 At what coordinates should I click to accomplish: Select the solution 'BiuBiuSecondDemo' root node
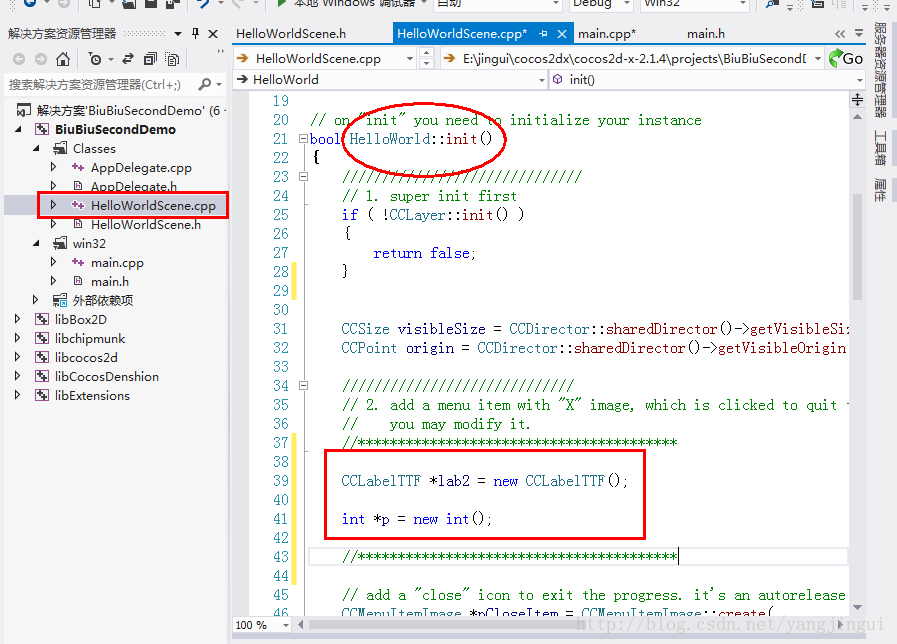pos(128,110)
